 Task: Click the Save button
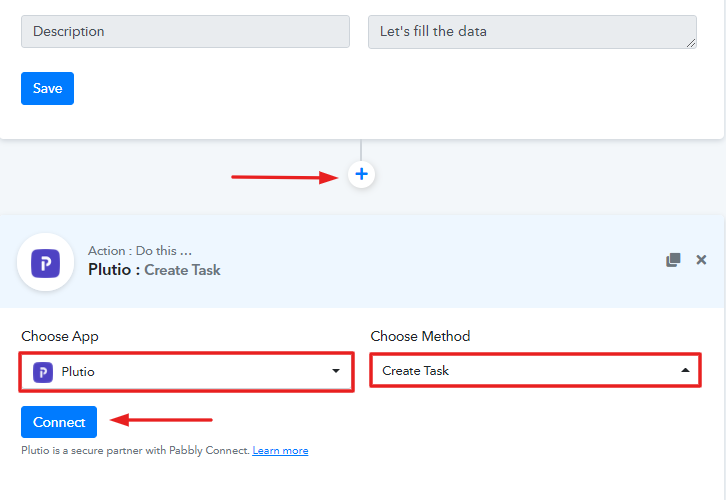pyautogui.click(x=47, y=88)
